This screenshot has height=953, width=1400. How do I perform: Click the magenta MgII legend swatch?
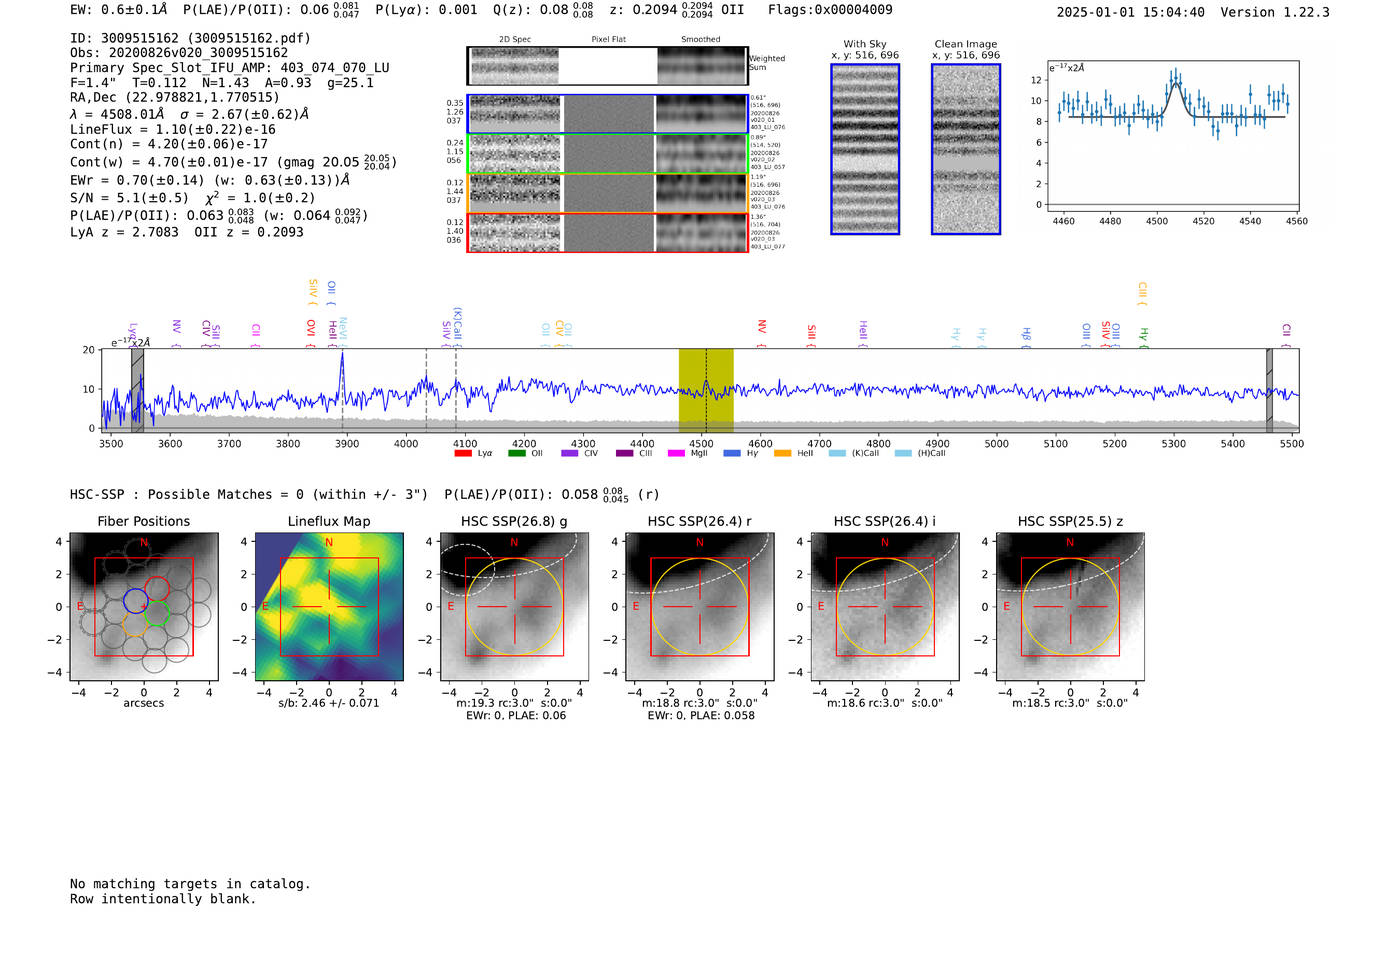coord(677,453)
